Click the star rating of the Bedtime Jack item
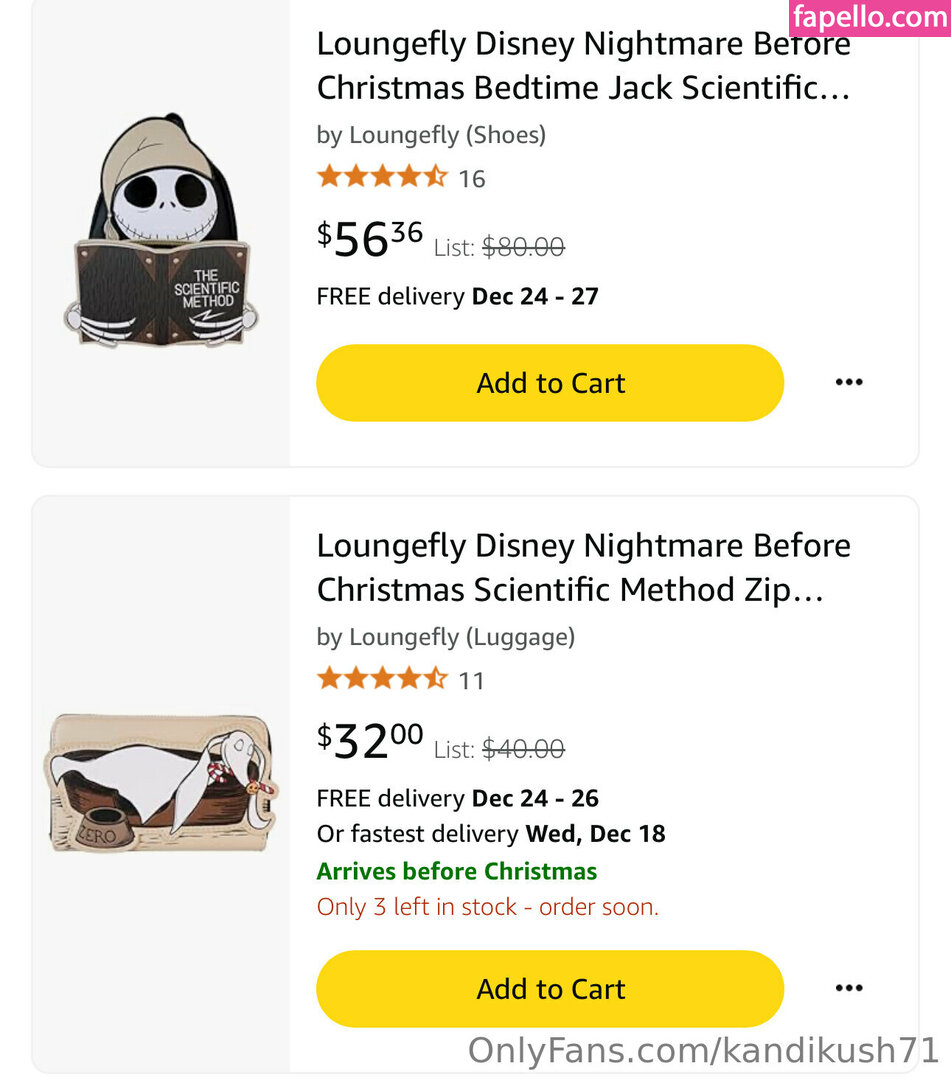This screenshot has height=1080, width=951. tap(381, 178)
